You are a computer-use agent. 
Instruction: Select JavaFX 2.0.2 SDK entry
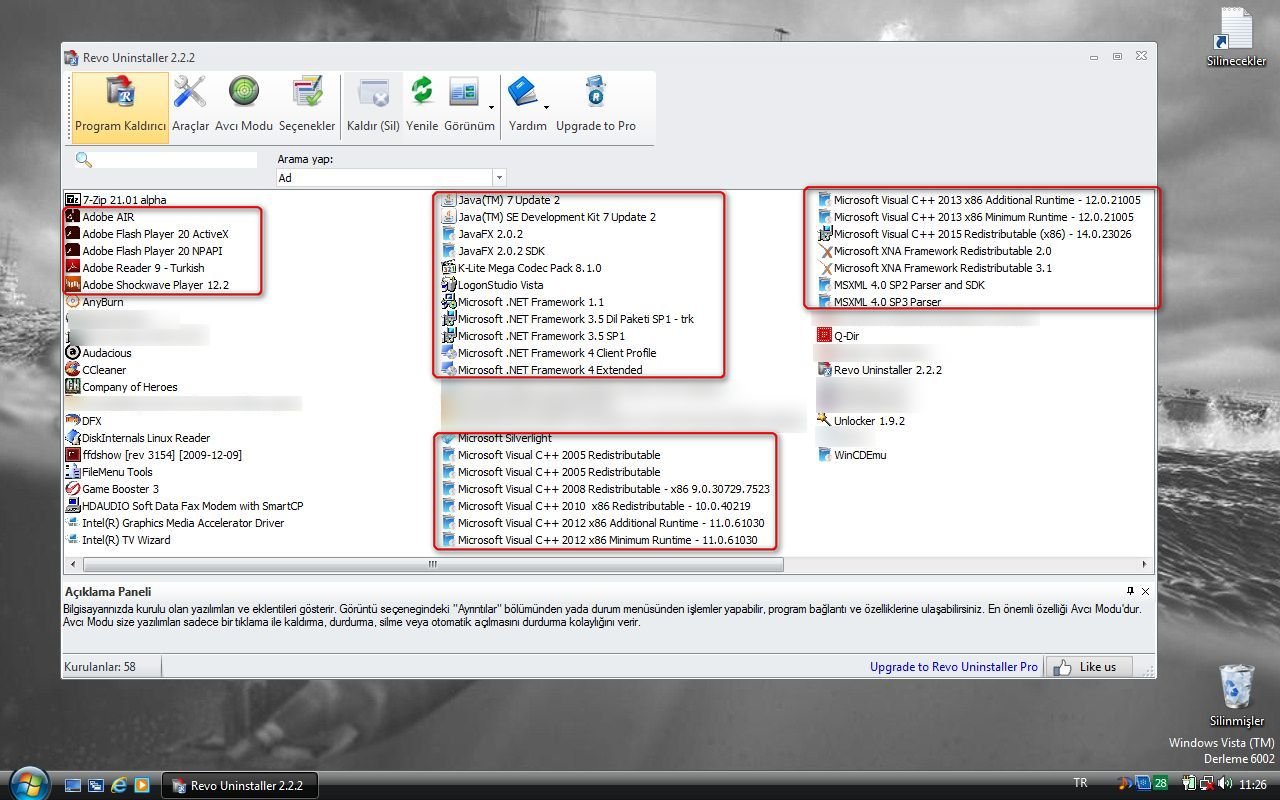pos(493,251)
